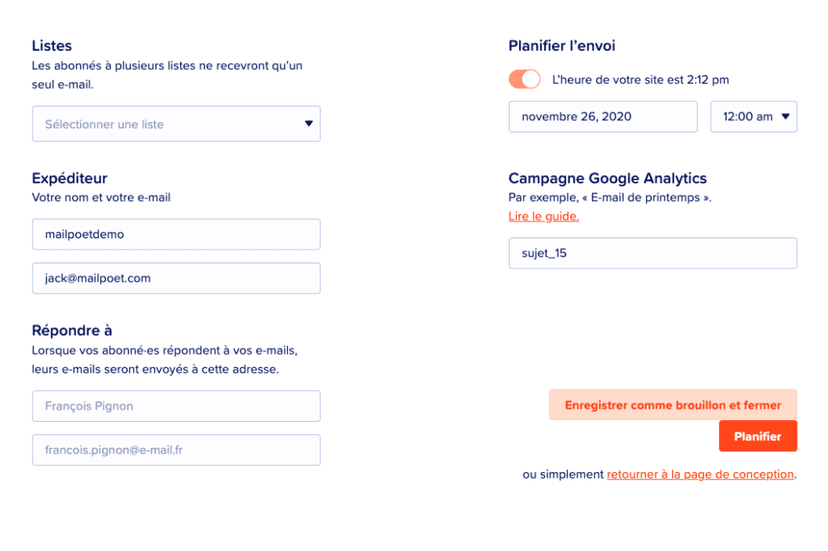Focus the reply-to email field francois.pignon@e-mail.fr

click(x=176, y=450)
